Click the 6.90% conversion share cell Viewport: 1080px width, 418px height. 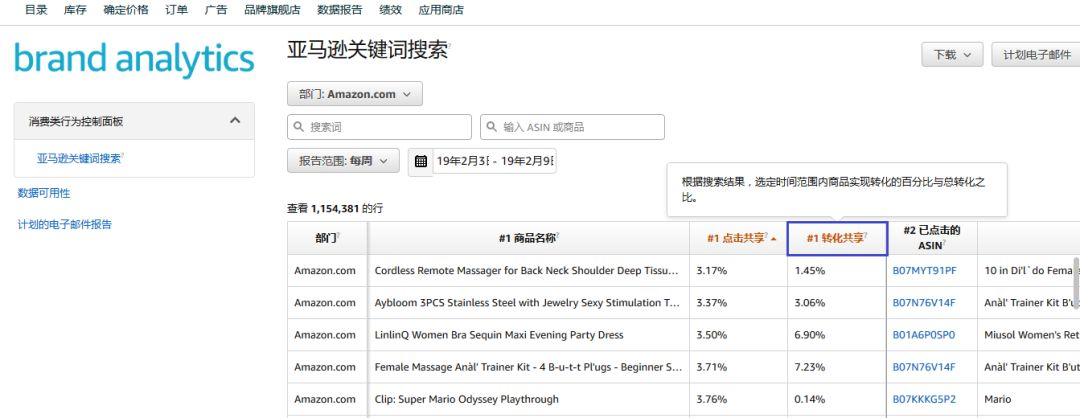[x=837, y=335]
